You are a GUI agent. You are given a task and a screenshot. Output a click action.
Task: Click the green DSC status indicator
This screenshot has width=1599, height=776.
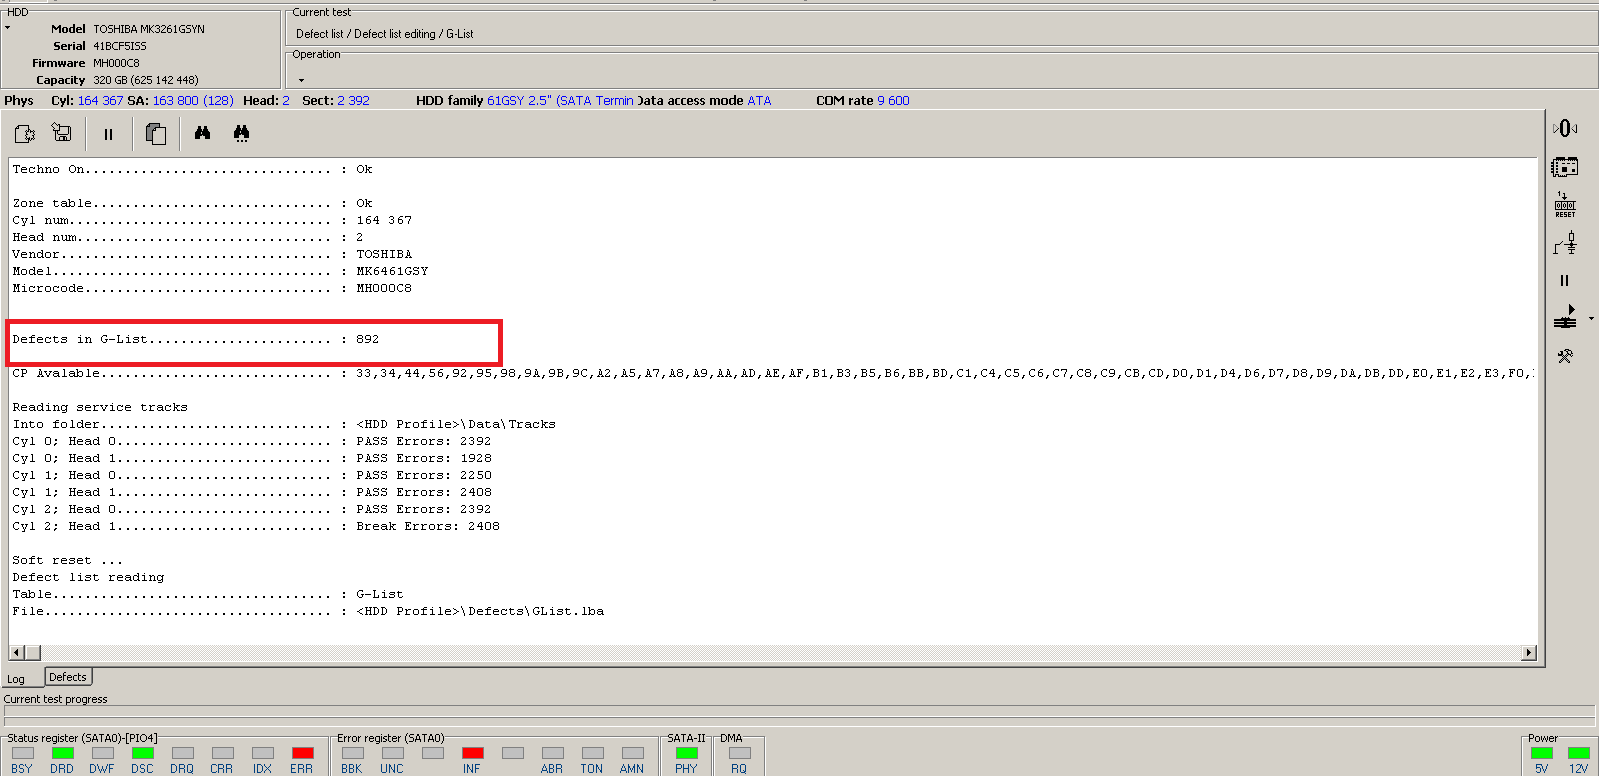point(143,753)
